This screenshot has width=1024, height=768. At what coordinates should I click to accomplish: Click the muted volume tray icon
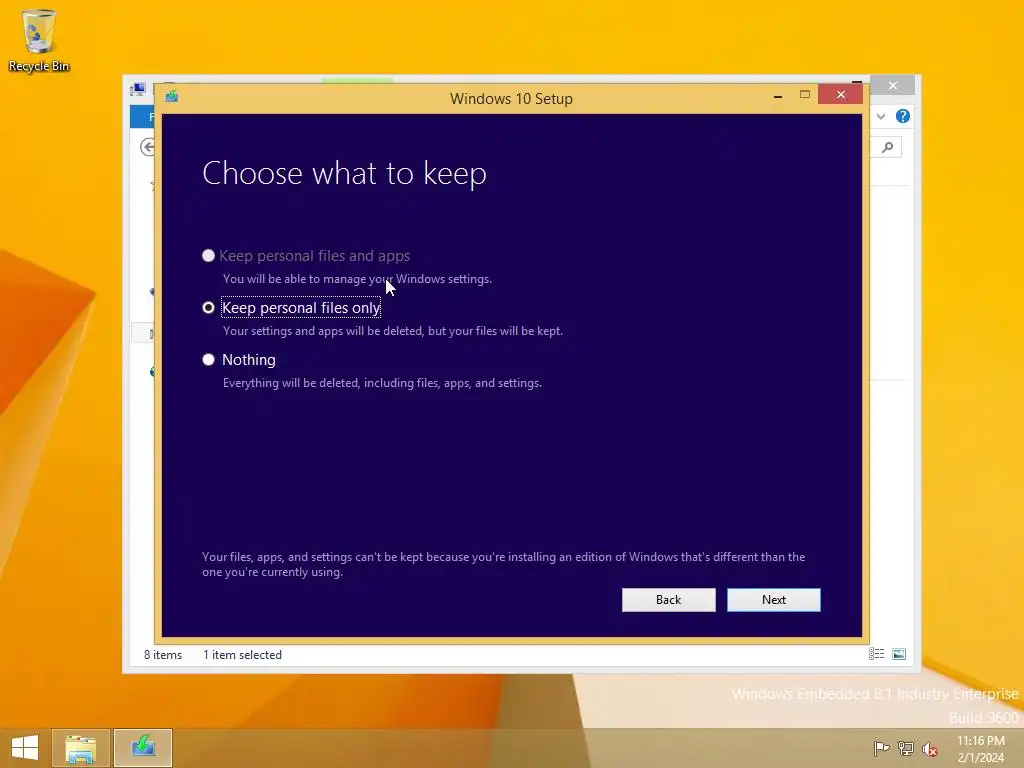[x=930, y=749]
